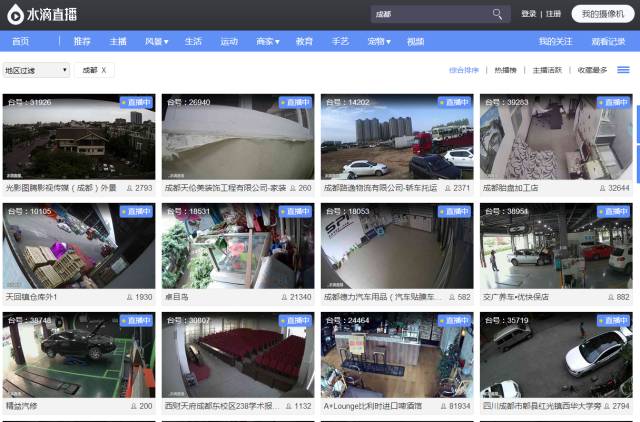Open the 地区过滤 region dropdown

36,70
